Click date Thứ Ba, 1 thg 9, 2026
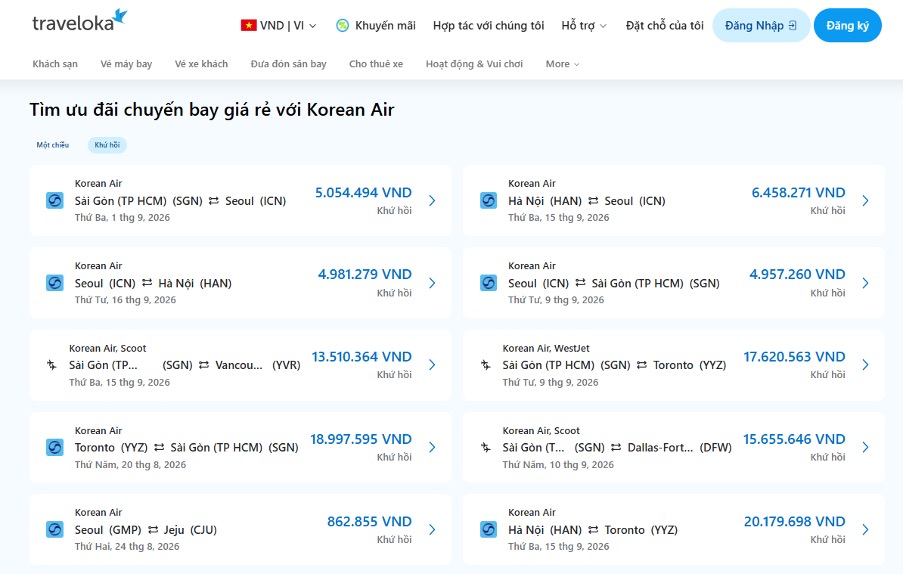 pos(122,217)
